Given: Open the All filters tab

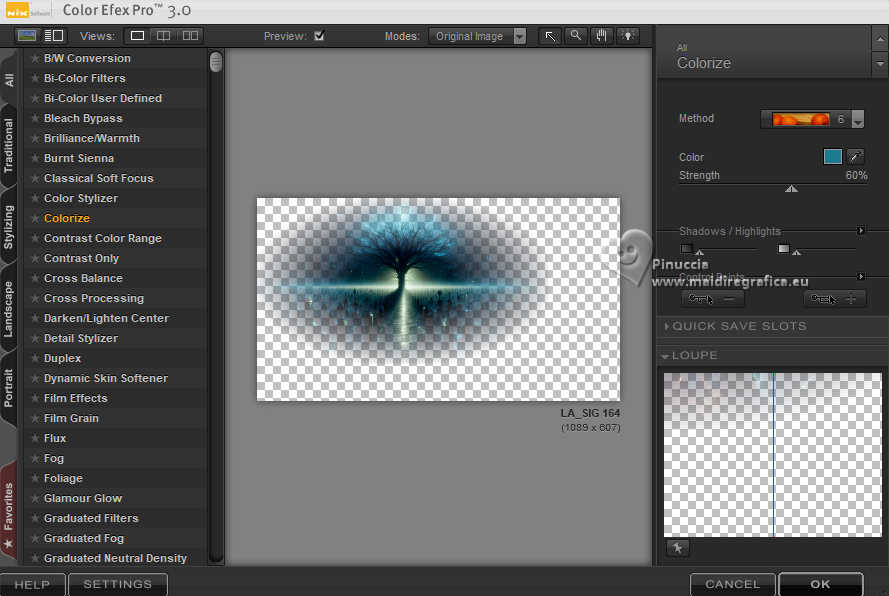Looking at the screenshot, I should click(9, 79).
